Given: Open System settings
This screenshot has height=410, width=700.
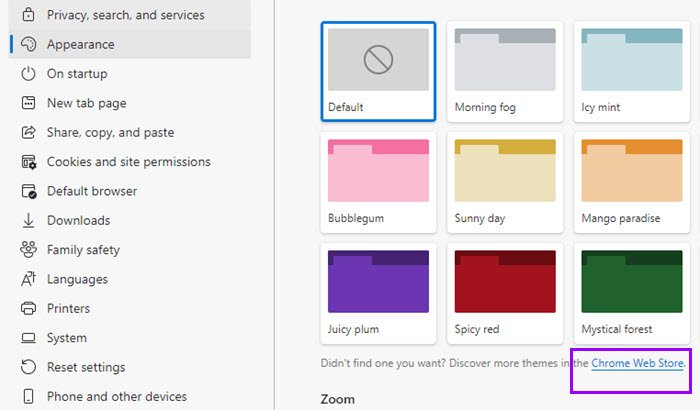Looking at the screenshot, I should (129, 338).
